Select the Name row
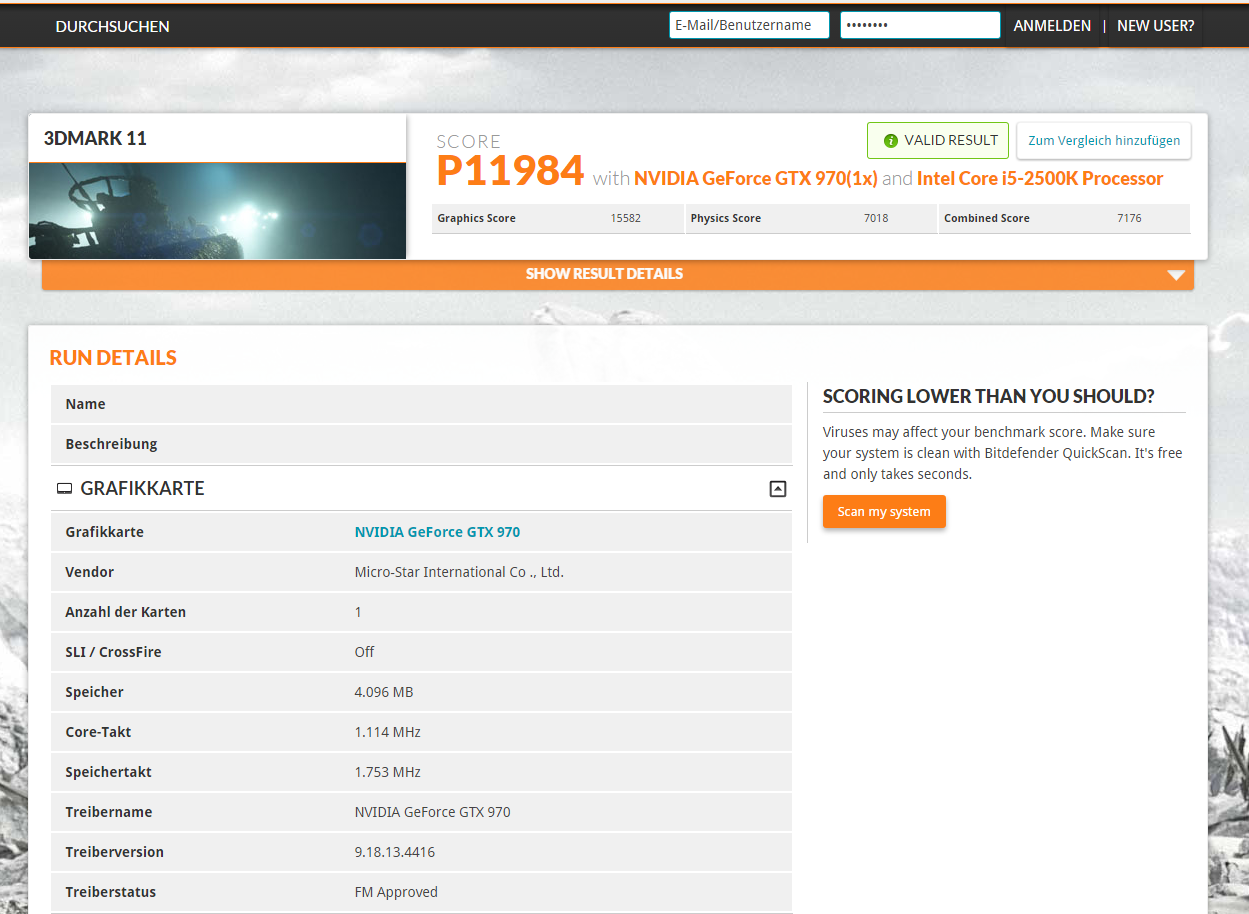This screenshot has width=1249, height=914. 421,404
